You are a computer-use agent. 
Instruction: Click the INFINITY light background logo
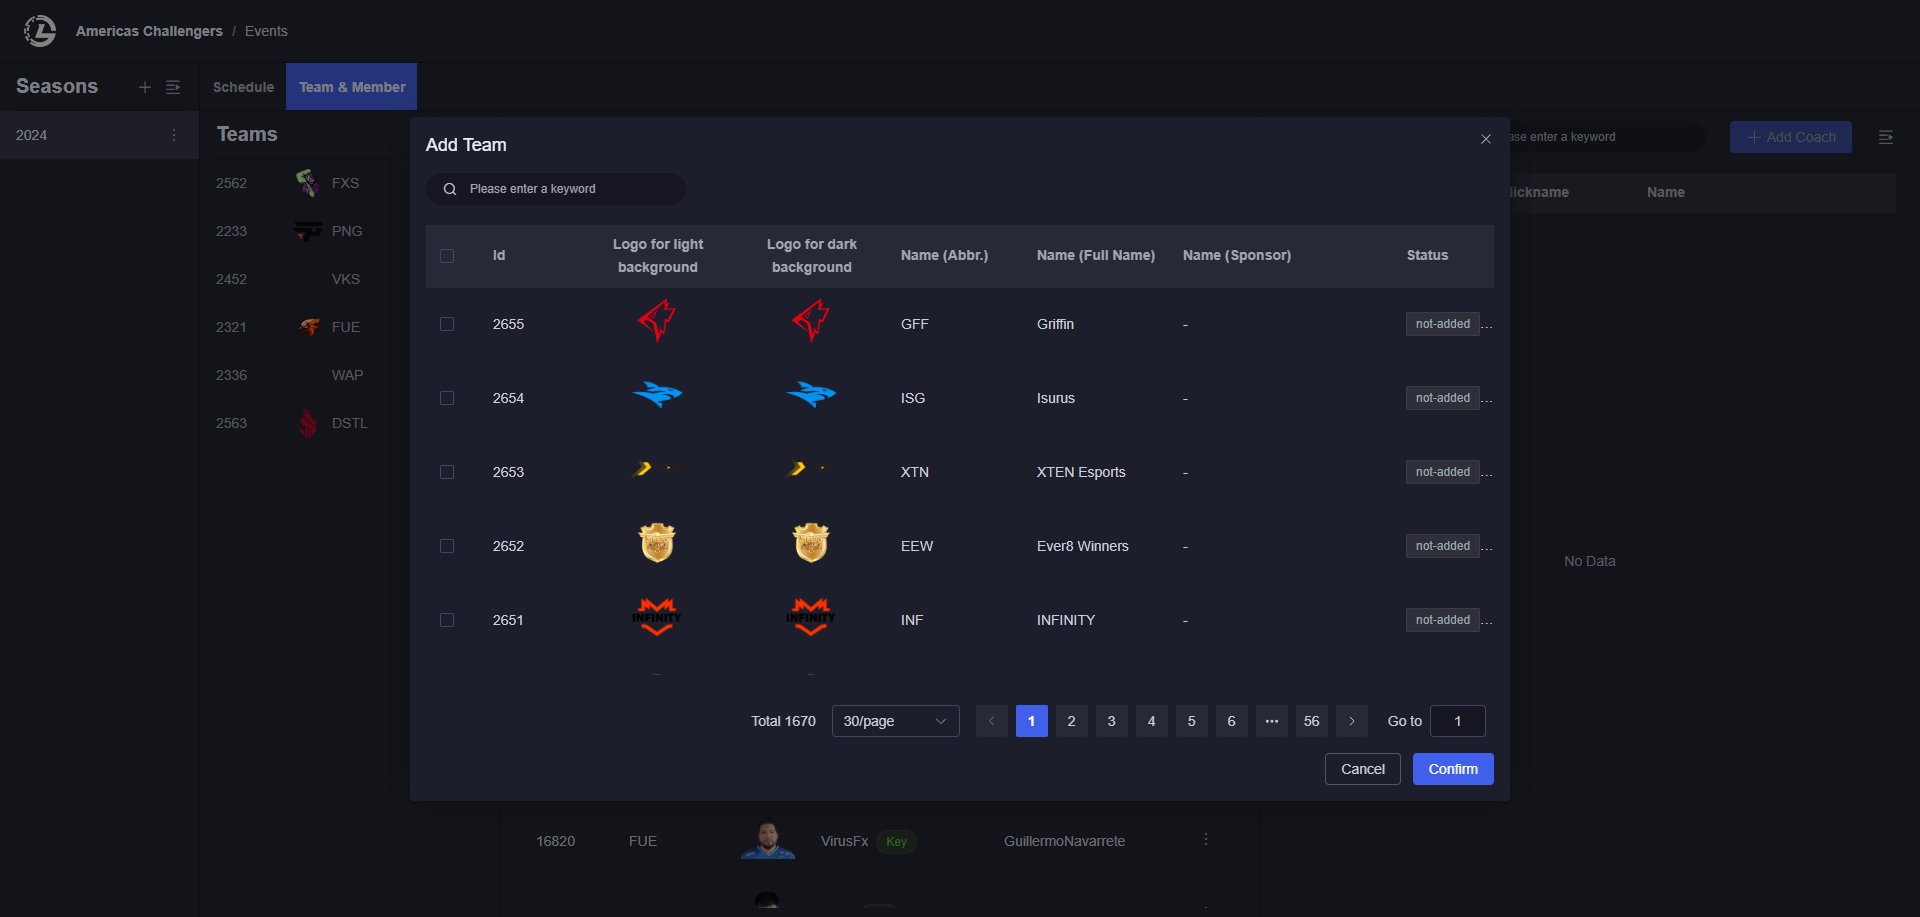pyautogui.click(x=657, y=618)
